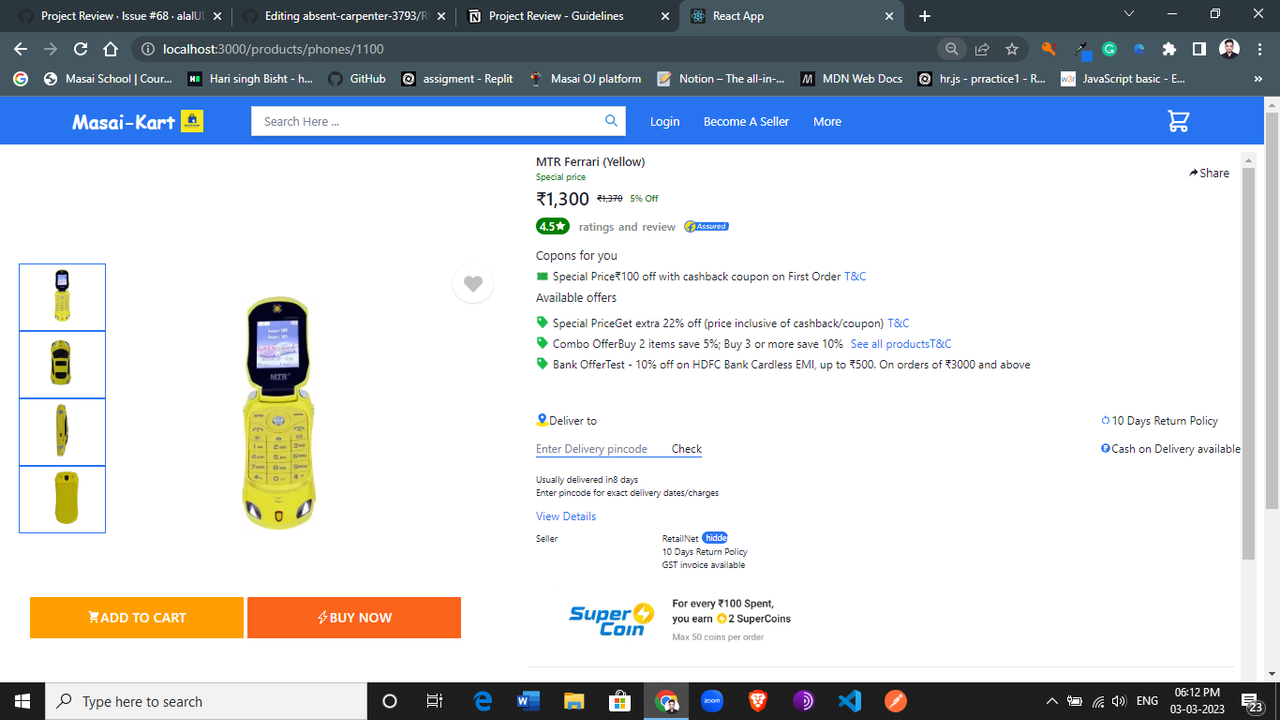Screen dimensions: 1280x720
Task: Open Microsoft Edge from taskbar
Action: point(482,701)
